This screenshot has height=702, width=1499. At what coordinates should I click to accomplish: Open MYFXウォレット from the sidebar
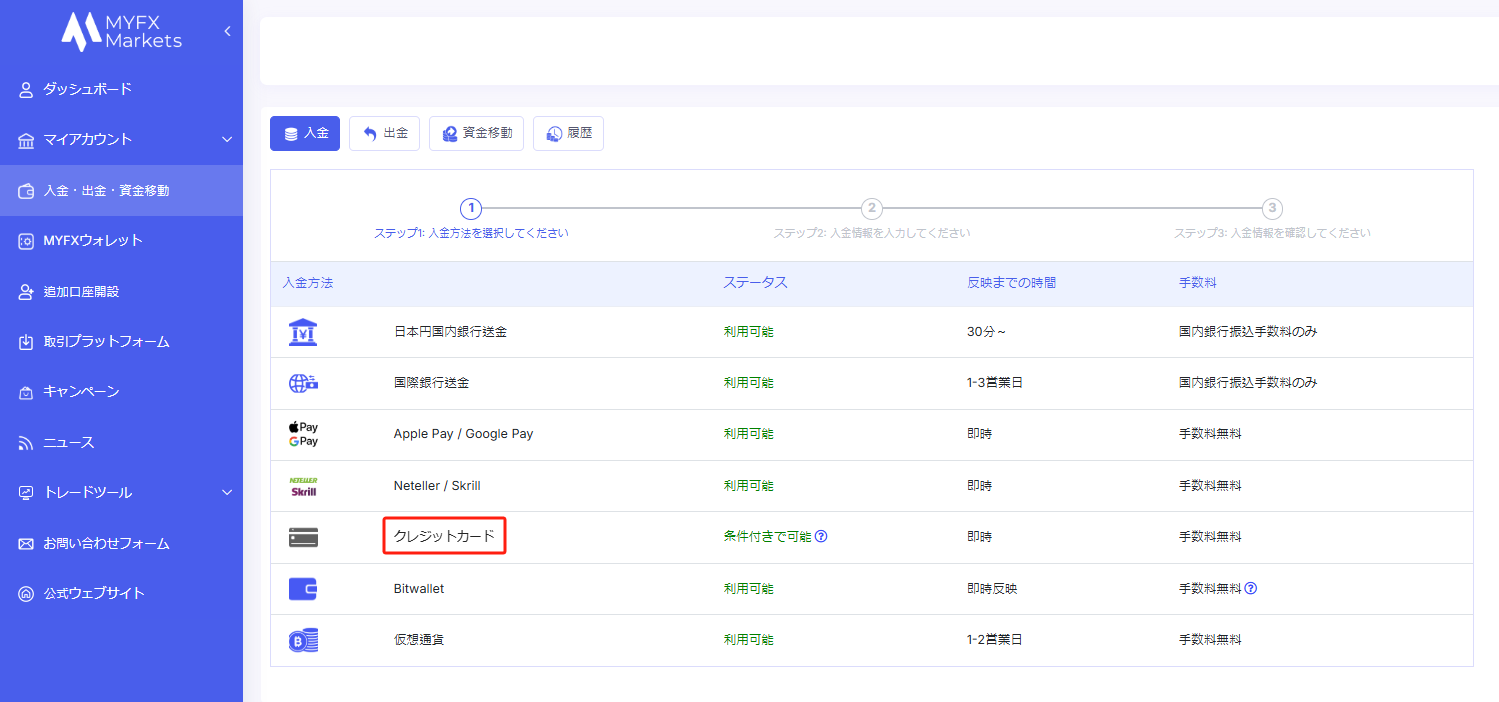92,240
